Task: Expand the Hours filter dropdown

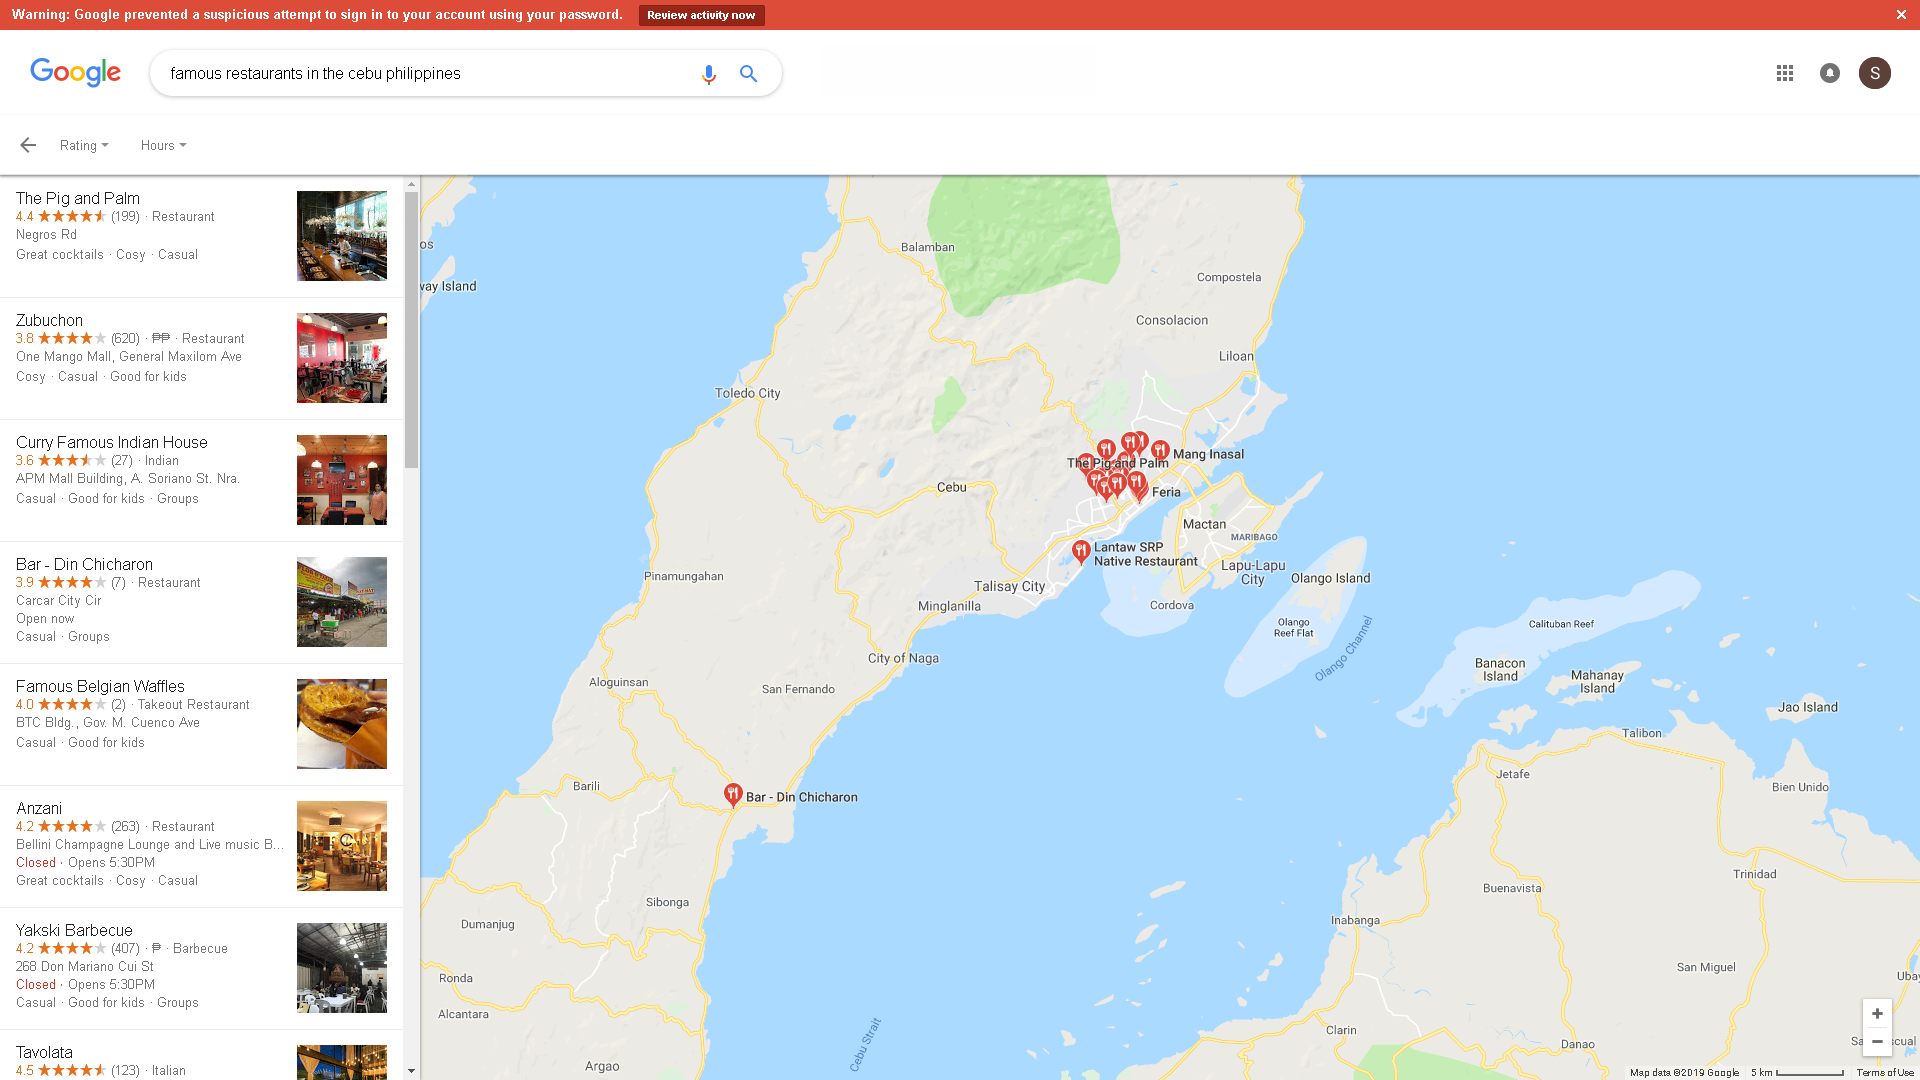Action: pyautogui.click(x=163, y=145)
